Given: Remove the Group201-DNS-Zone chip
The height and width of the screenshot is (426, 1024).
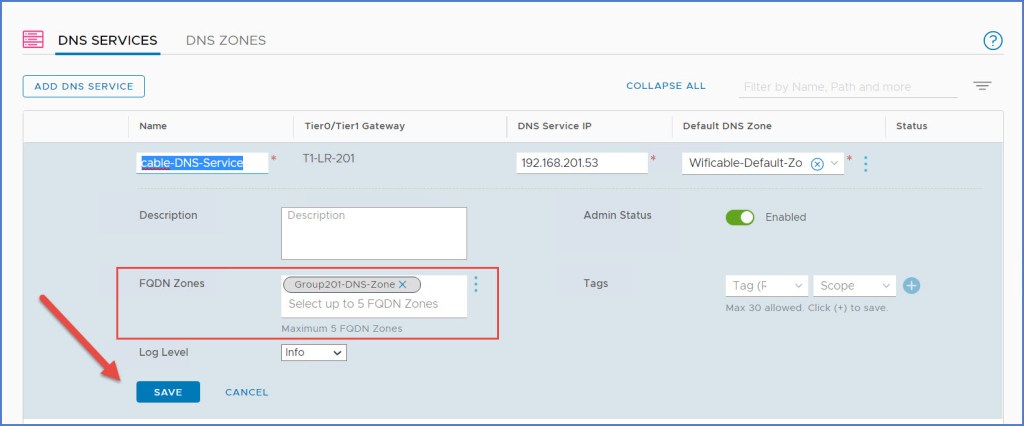Looking at the screenshot, I should tap(402, 284).
